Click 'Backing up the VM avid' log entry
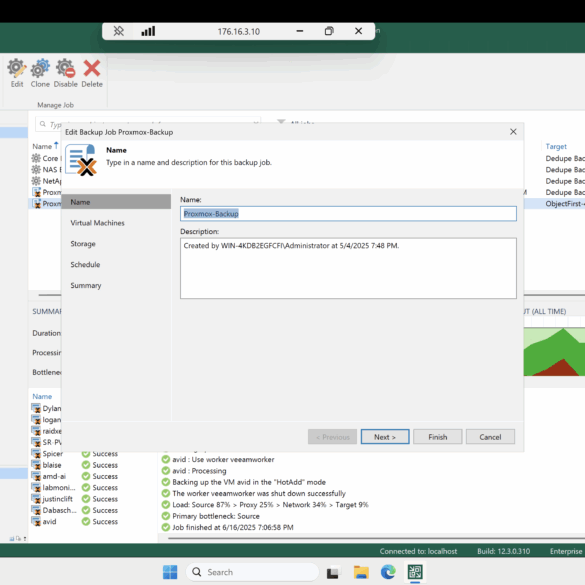This screenshot has width=585, height=585. [249, 482]
